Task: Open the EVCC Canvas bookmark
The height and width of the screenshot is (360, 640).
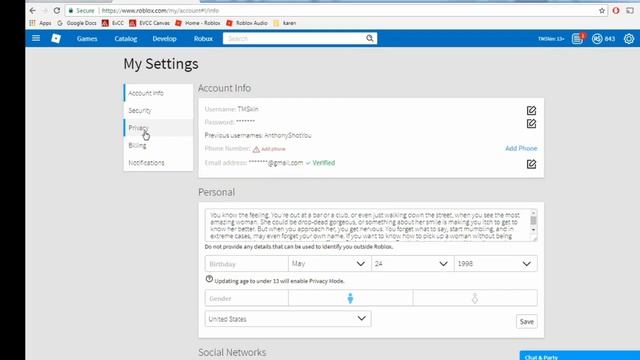Action: 149,23
